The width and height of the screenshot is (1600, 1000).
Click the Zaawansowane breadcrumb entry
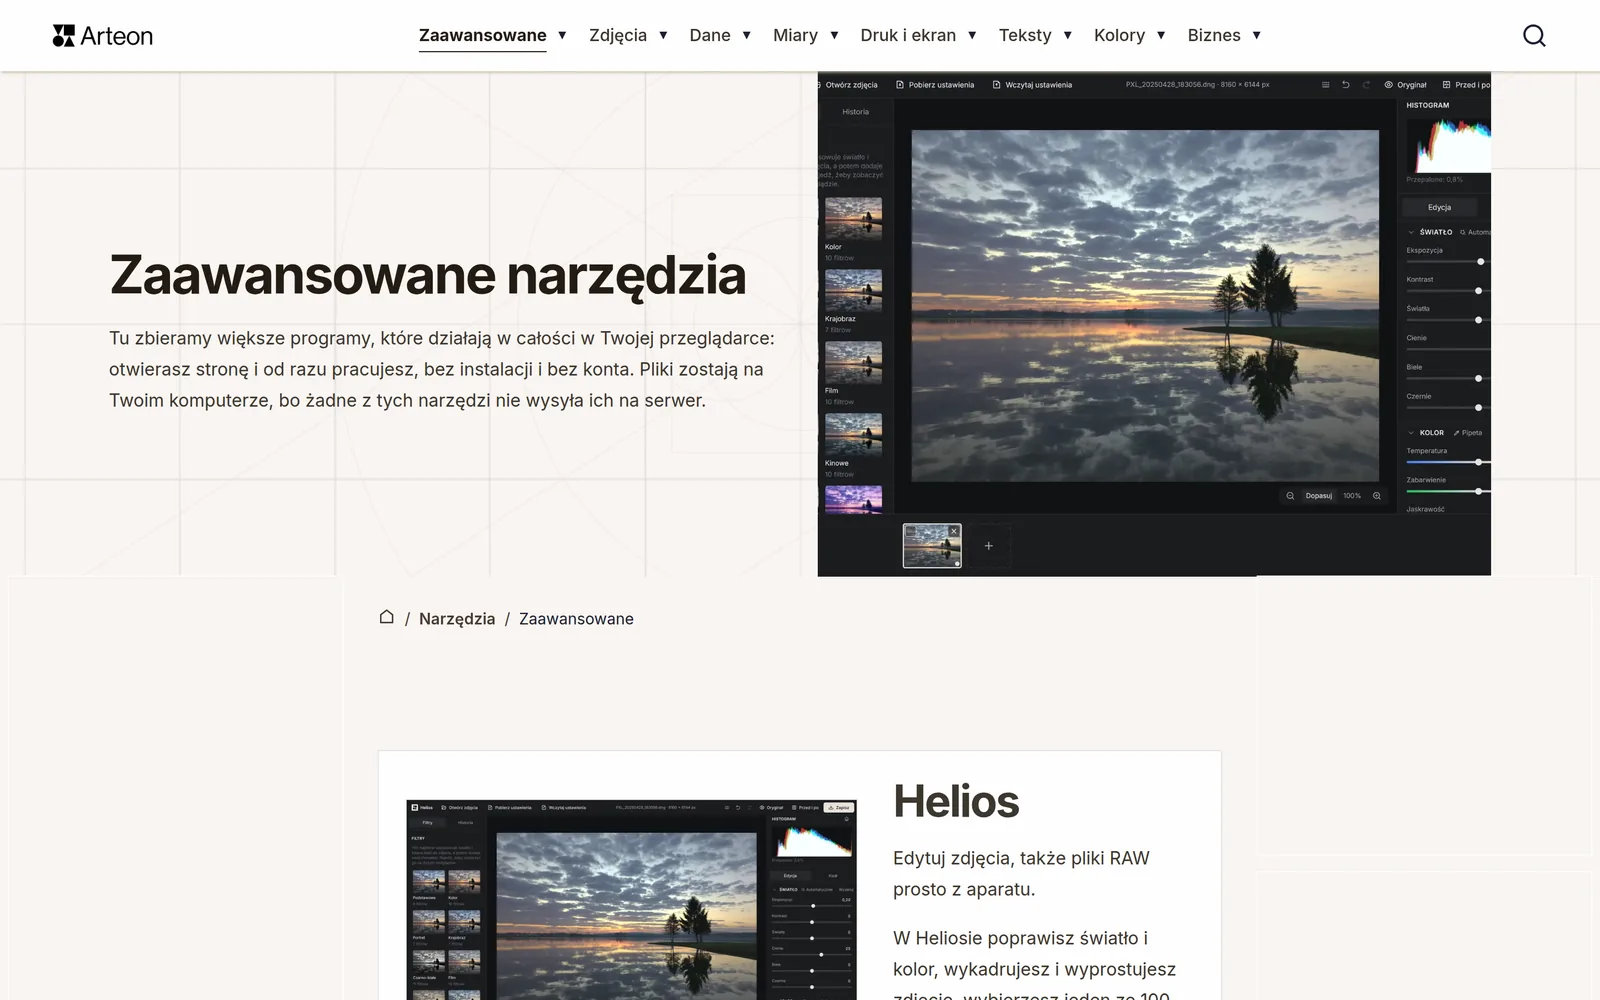pos(576,619)
